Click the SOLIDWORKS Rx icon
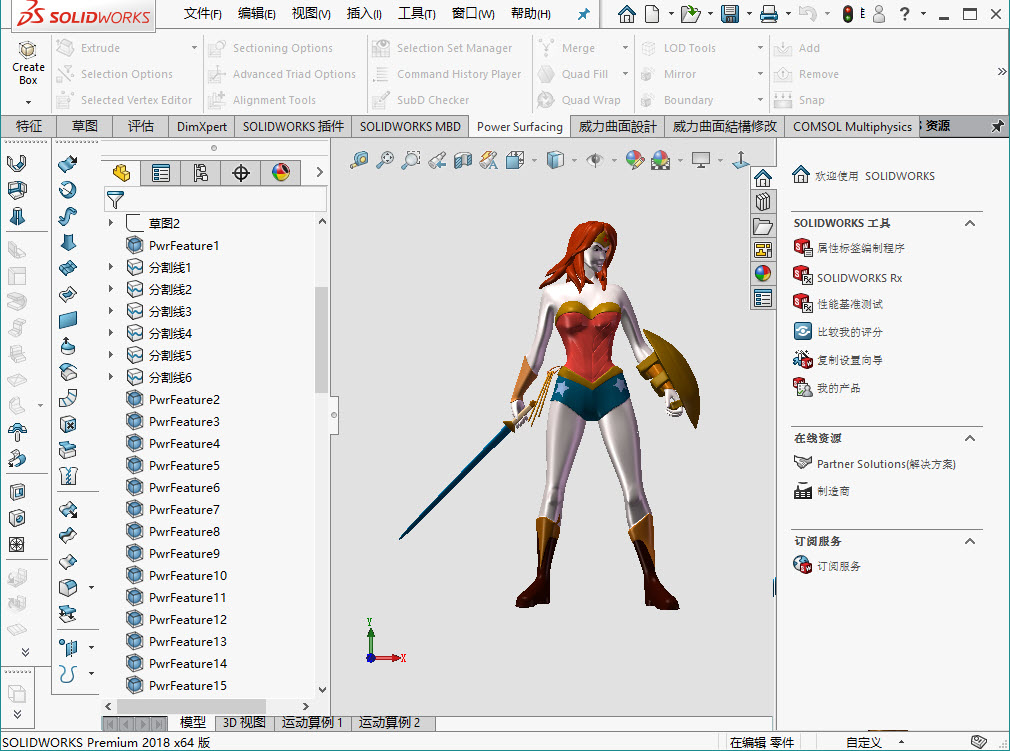1010x751 pixels. coord(803,275)
